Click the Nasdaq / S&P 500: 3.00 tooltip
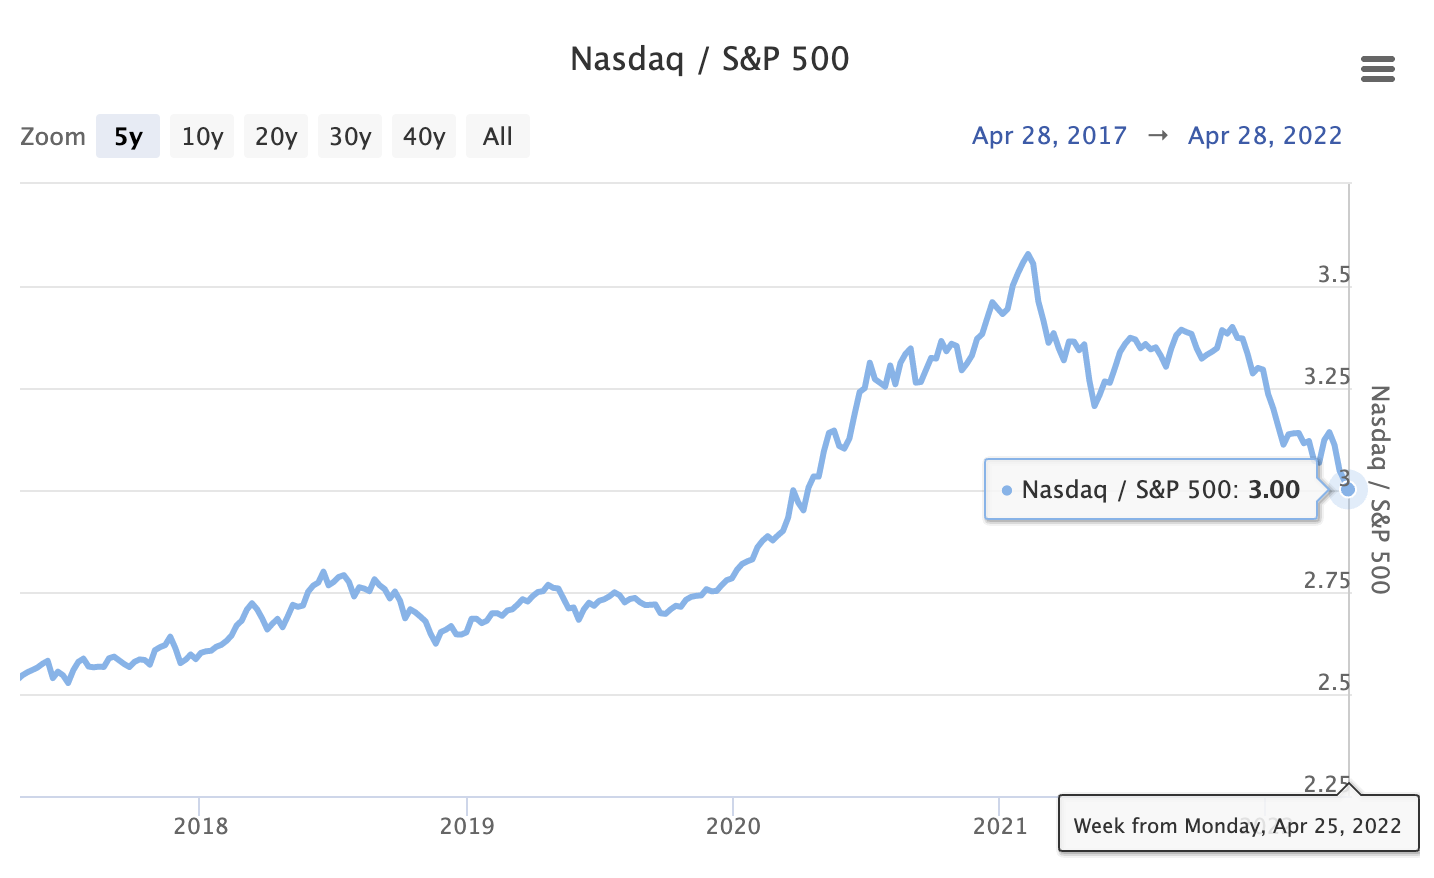Viewport: 1434px width, 878px height. [x=1151, y=490]
